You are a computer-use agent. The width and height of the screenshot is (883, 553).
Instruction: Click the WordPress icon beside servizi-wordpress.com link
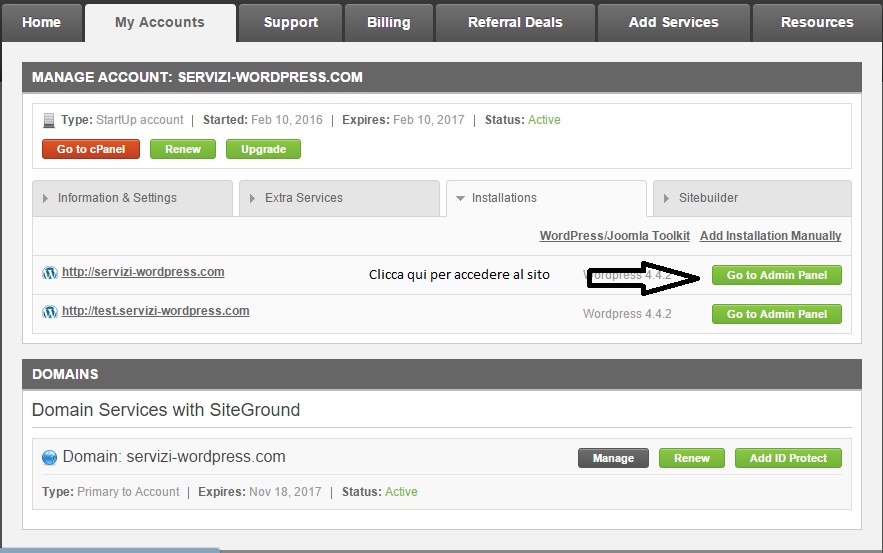[50, 273]
